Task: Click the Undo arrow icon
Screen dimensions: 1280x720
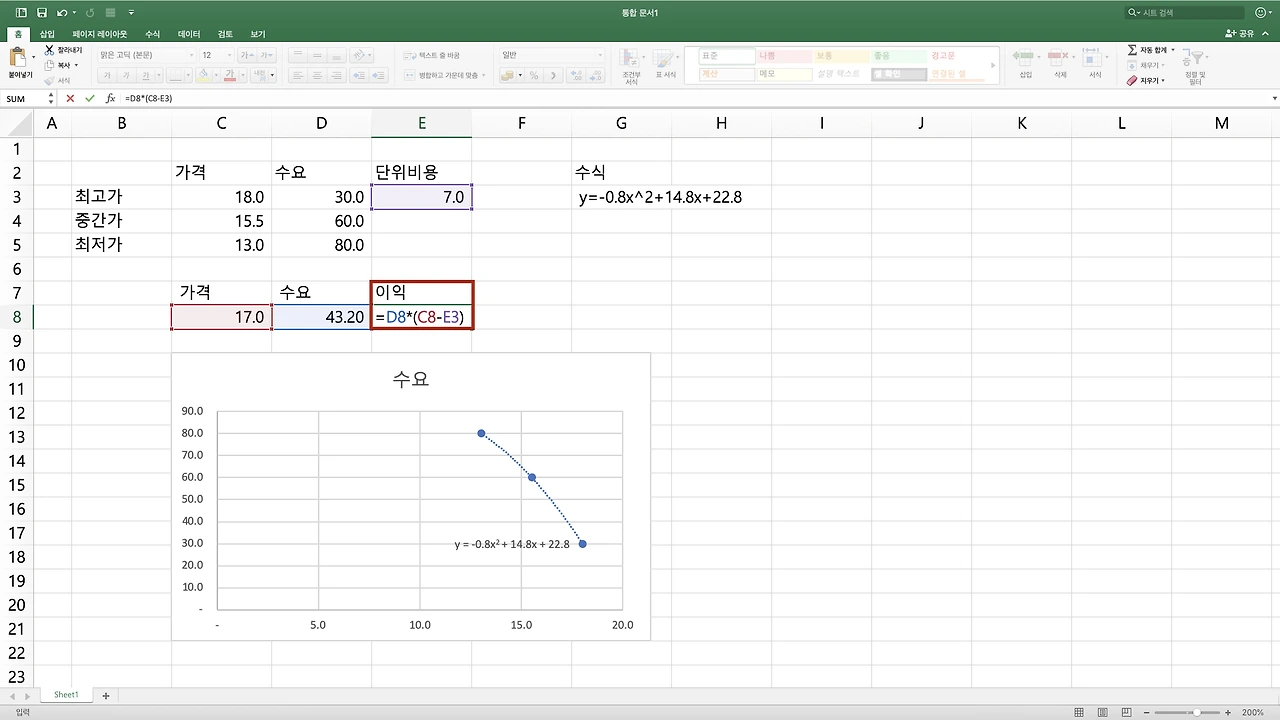Action: click(62, 13)
